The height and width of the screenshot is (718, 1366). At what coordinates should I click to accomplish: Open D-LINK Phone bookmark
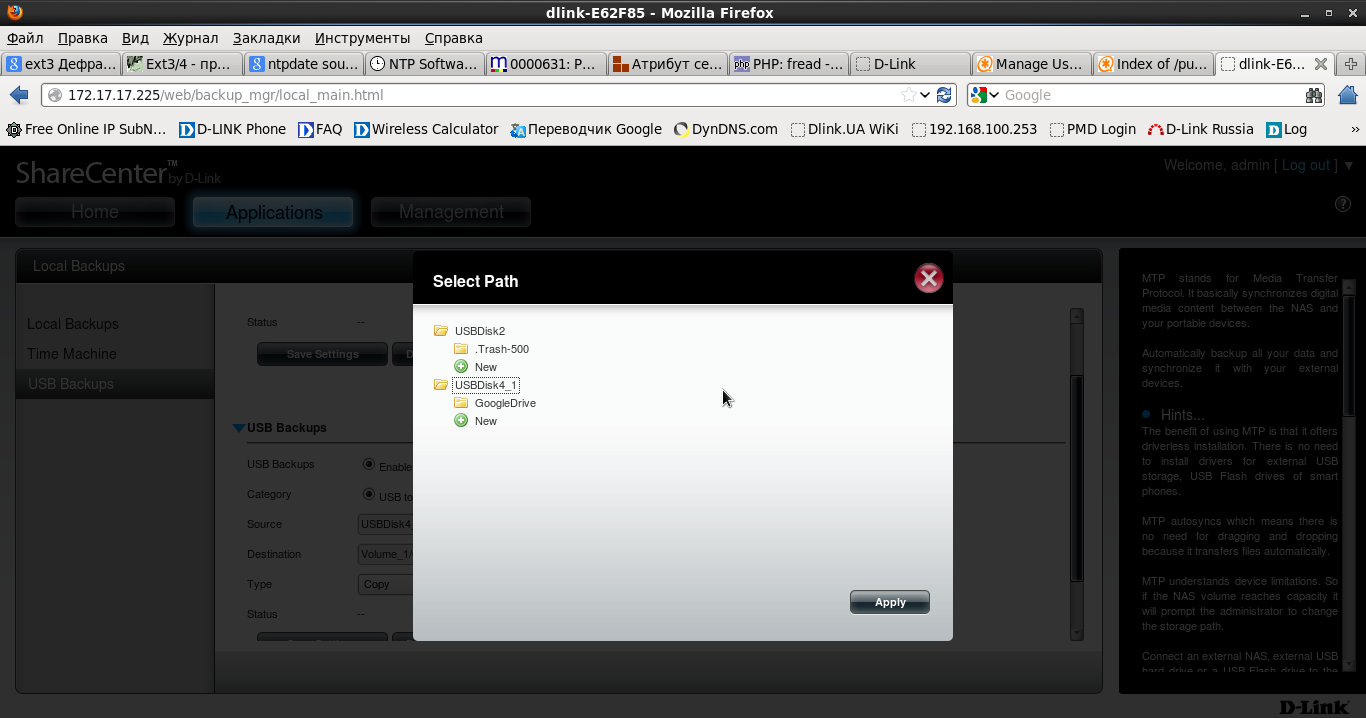(x=232, y=129)
